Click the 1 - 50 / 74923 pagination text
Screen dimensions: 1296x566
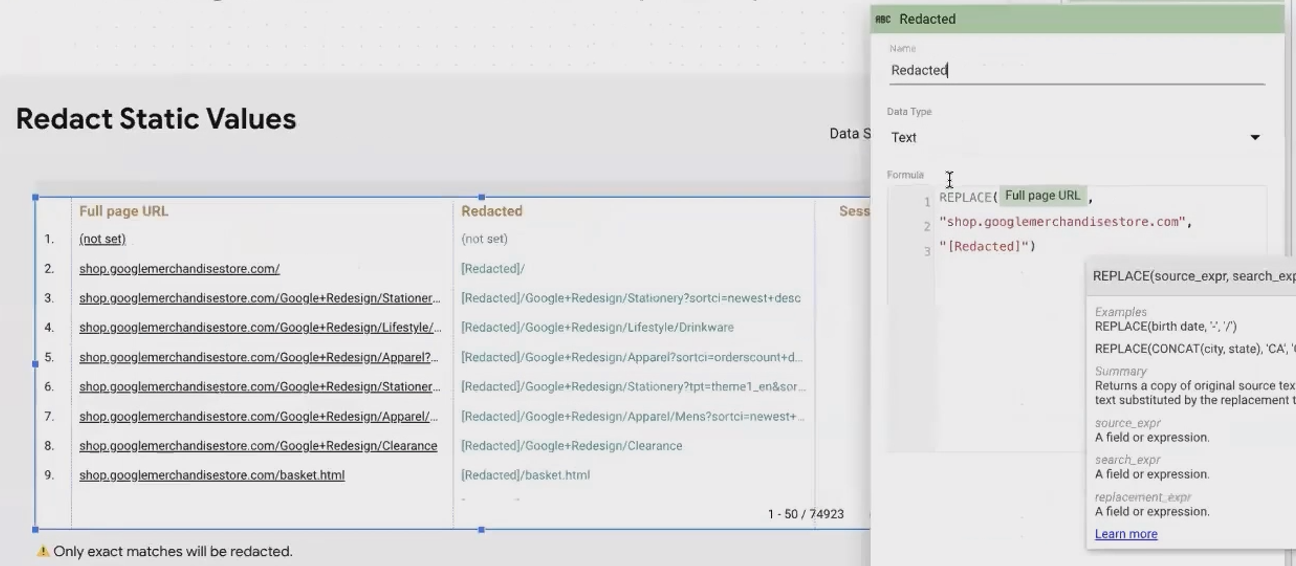click(806, 514)
